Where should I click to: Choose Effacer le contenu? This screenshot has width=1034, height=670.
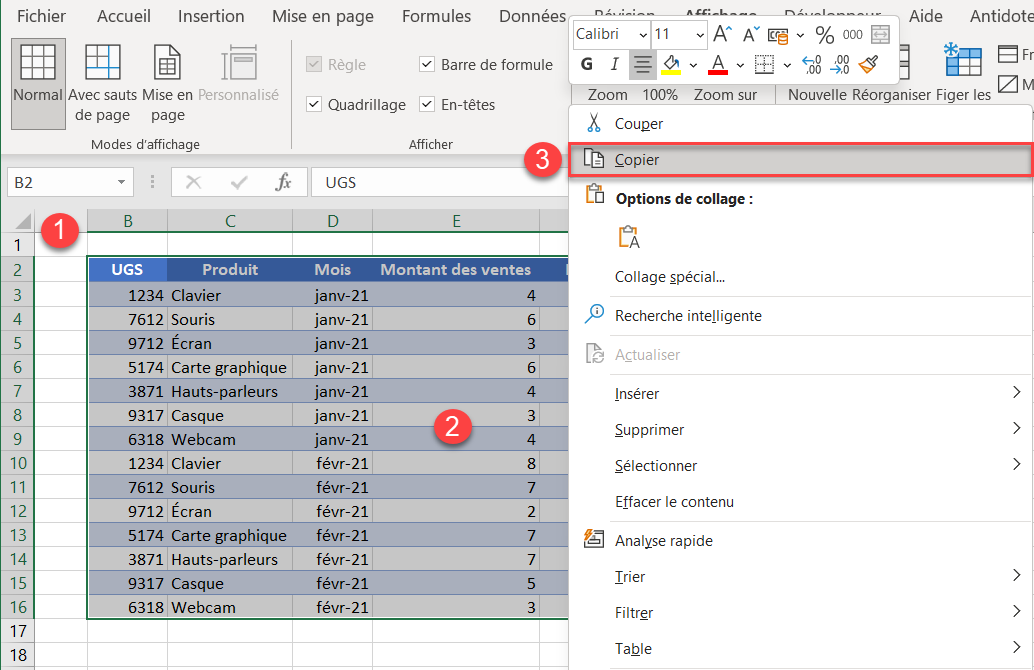(801, 502)
